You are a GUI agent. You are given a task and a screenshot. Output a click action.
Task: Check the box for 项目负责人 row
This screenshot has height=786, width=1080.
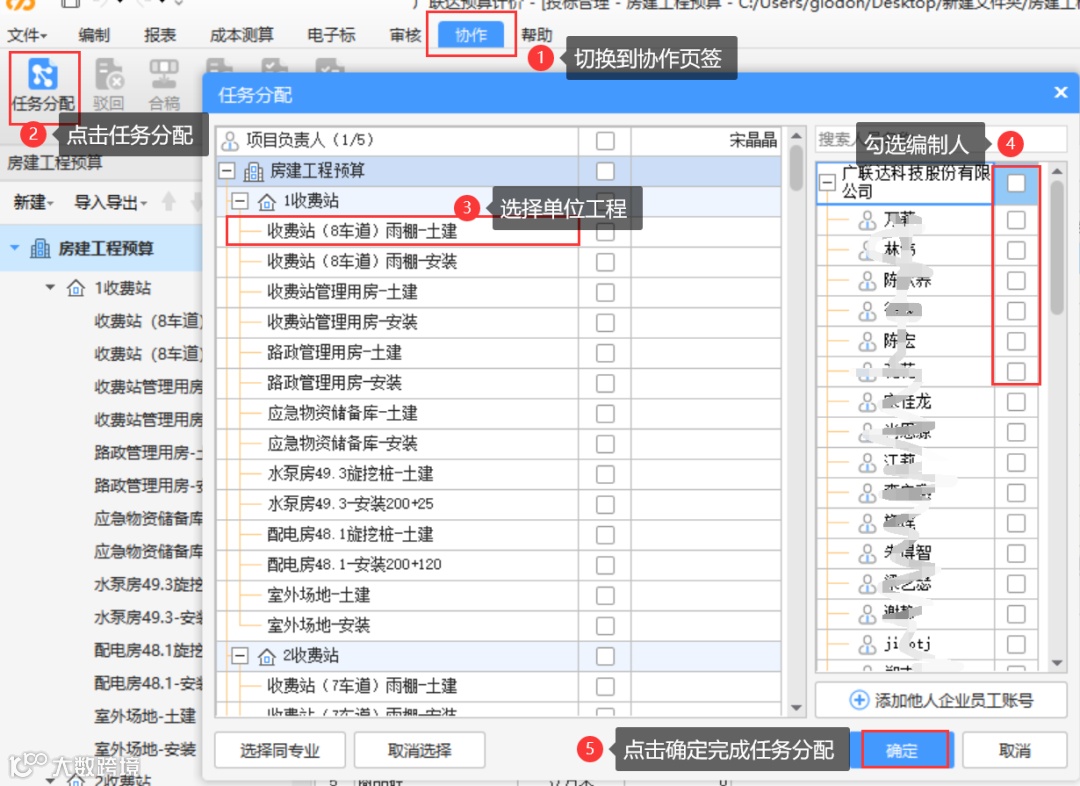[605, 141]
